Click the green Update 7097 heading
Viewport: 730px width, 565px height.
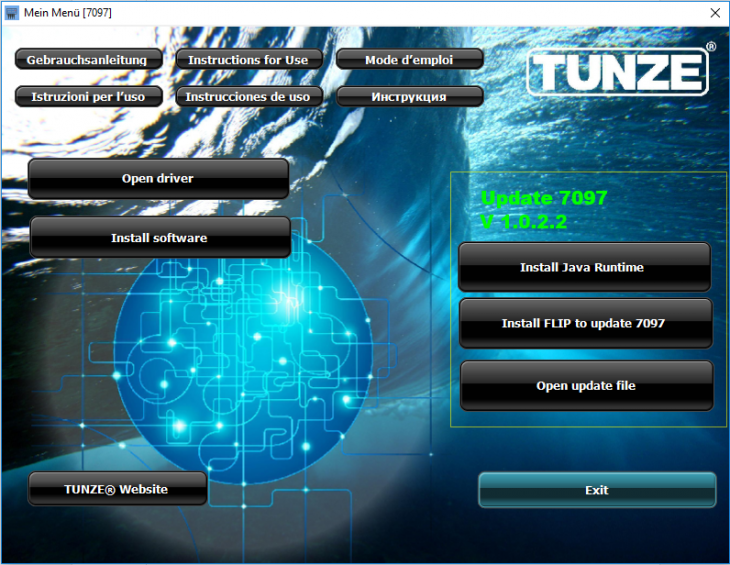click(543, 198)
